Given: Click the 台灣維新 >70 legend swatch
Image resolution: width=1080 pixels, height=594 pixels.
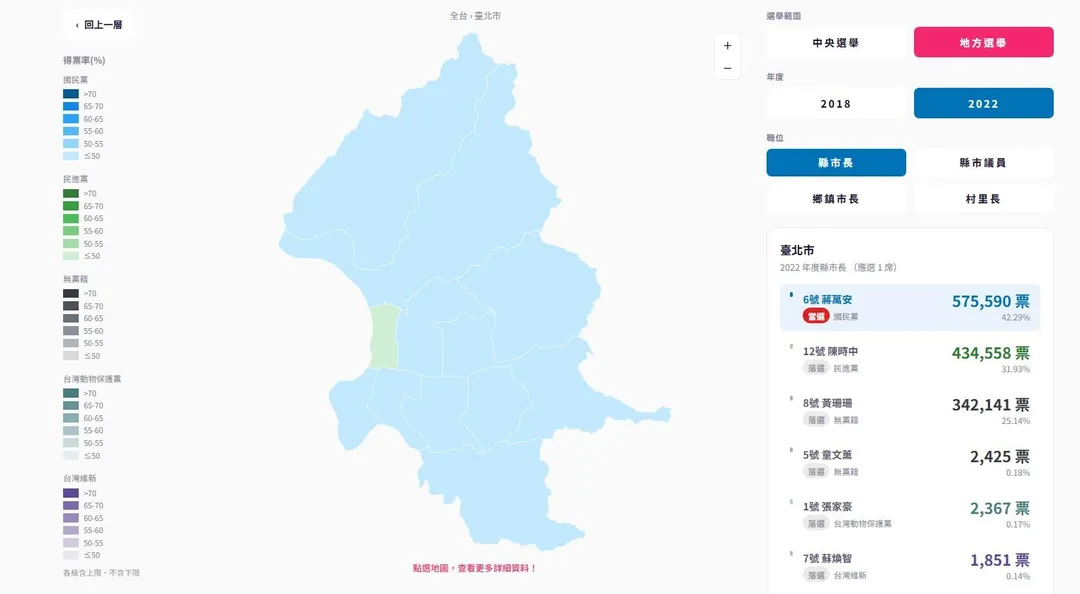Looking at the screenshot, I should pos(71,493).
